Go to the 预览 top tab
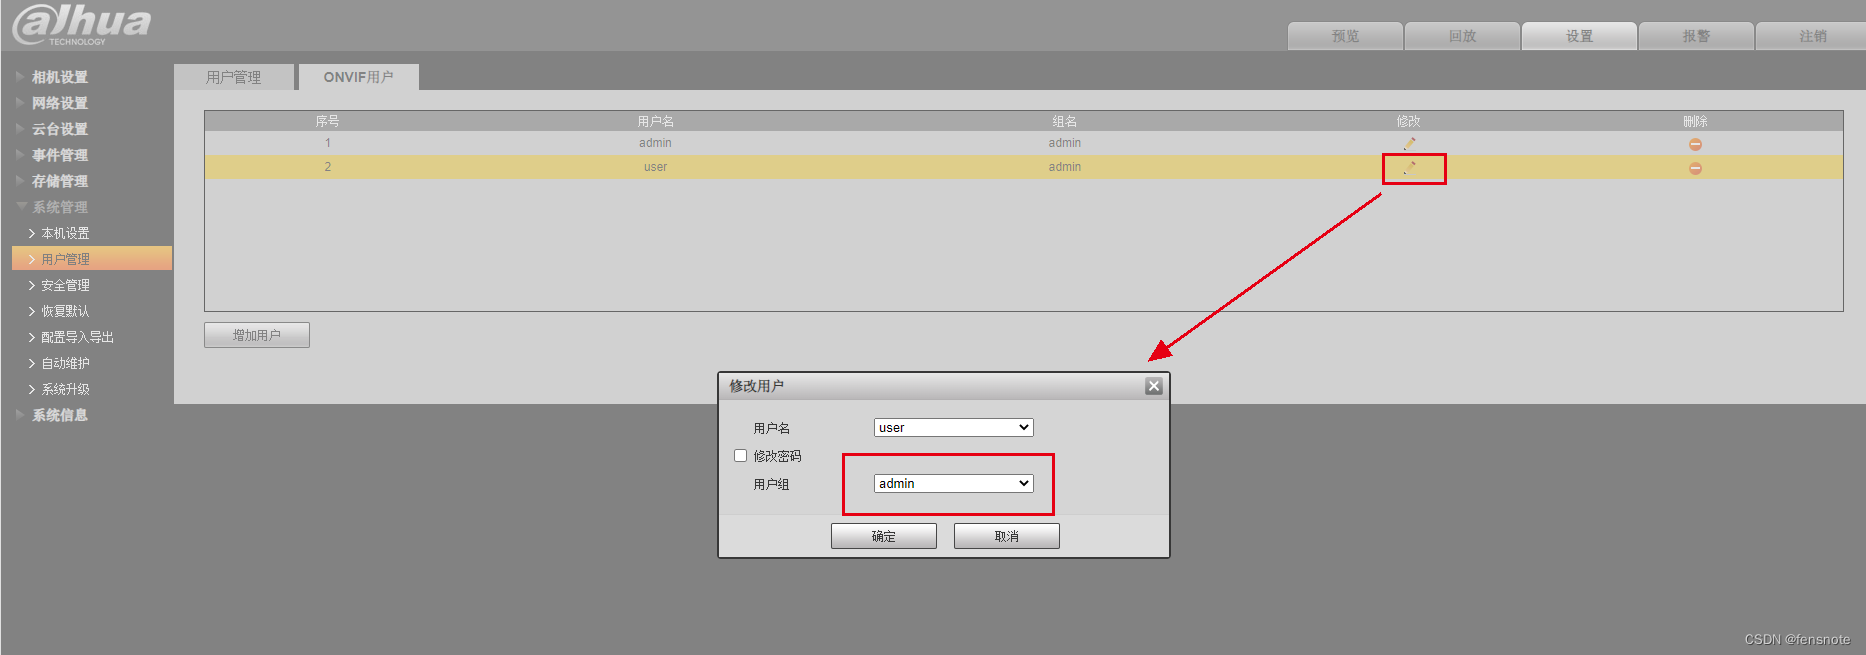Screen dimensions: 1866x655 pyautogui.click(x=1345, y=36)
